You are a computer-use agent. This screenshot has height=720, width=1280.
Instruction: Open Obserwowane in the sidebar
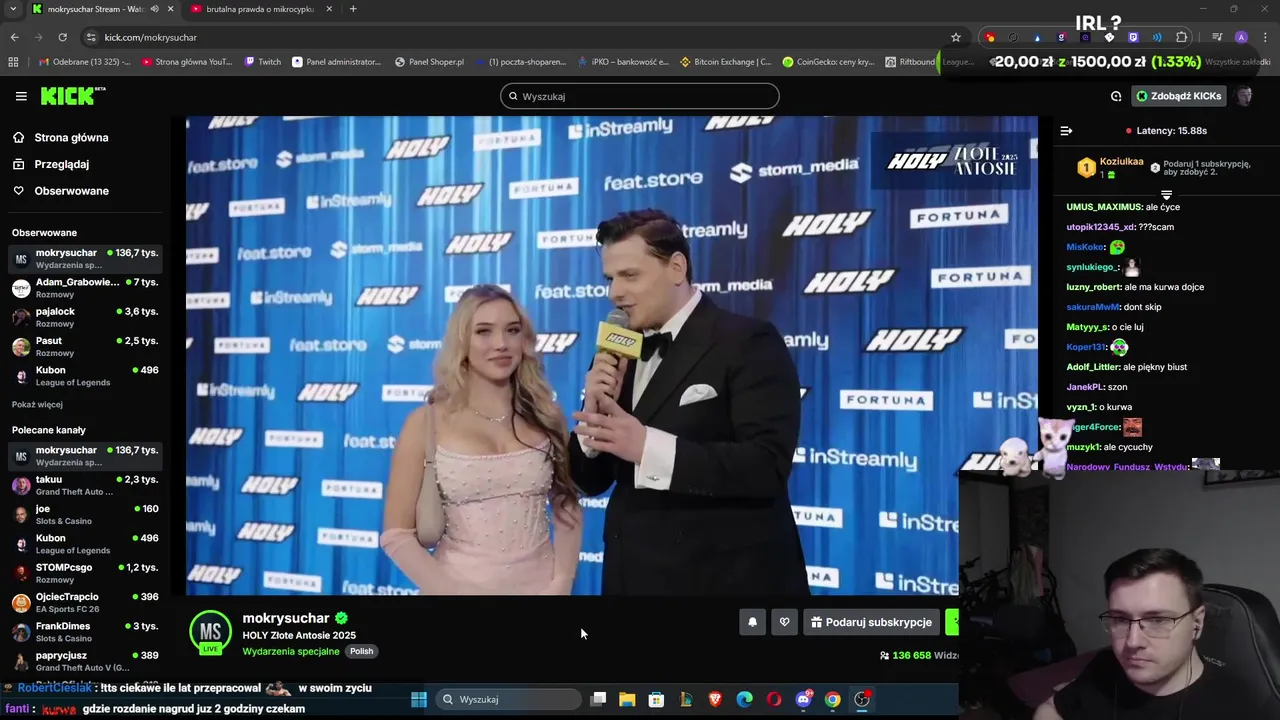71,191
